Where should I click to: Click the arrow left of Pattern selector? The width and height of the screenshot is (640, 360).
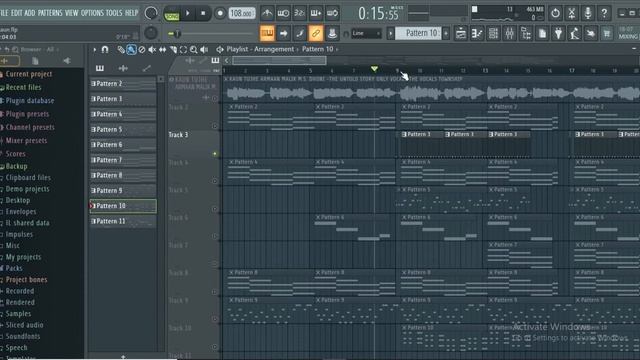click(391, 33)
